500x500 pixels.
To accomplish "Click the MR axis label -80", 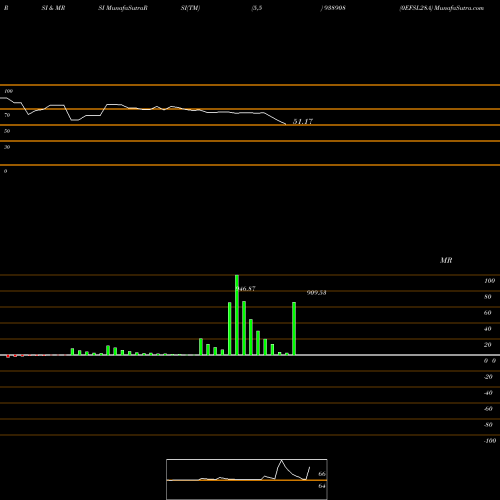I will click(x=488, y=425).
